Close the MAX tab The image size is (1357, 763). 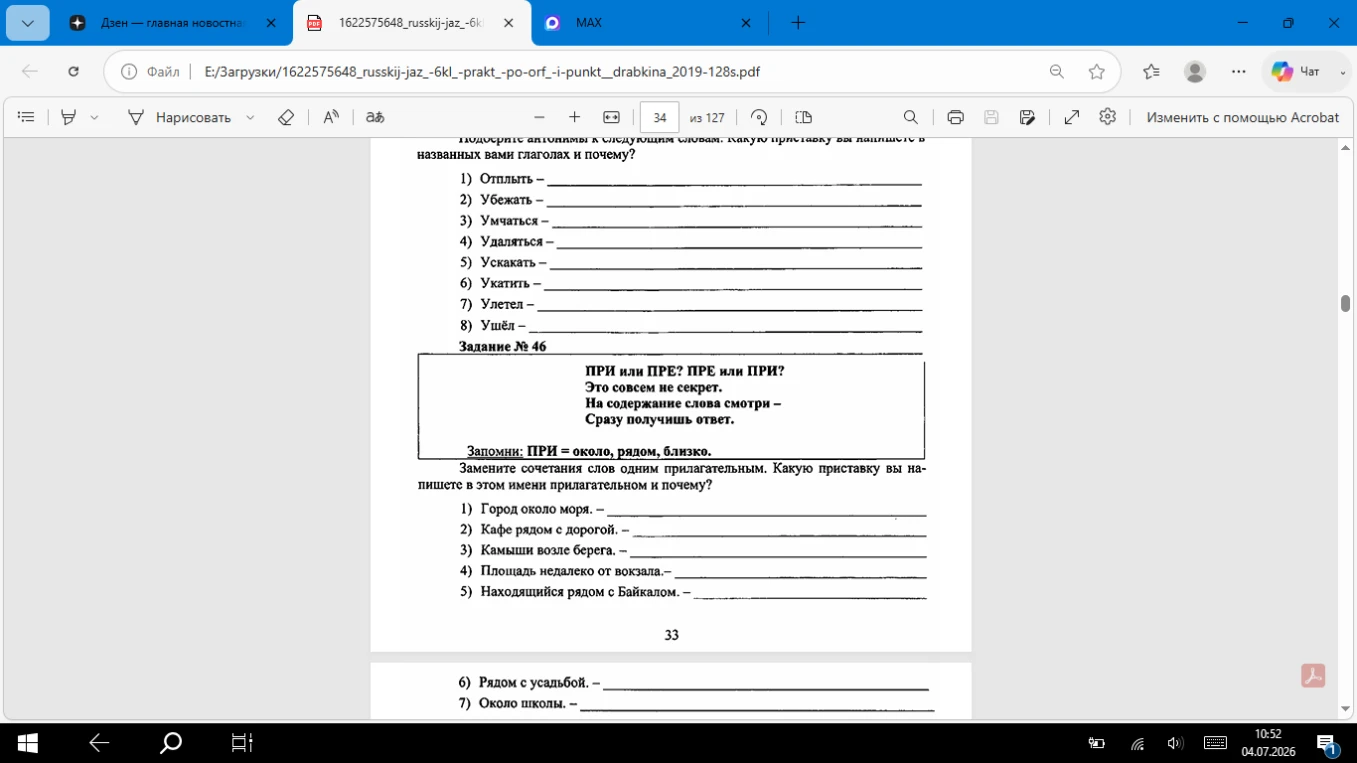[746, 23]
